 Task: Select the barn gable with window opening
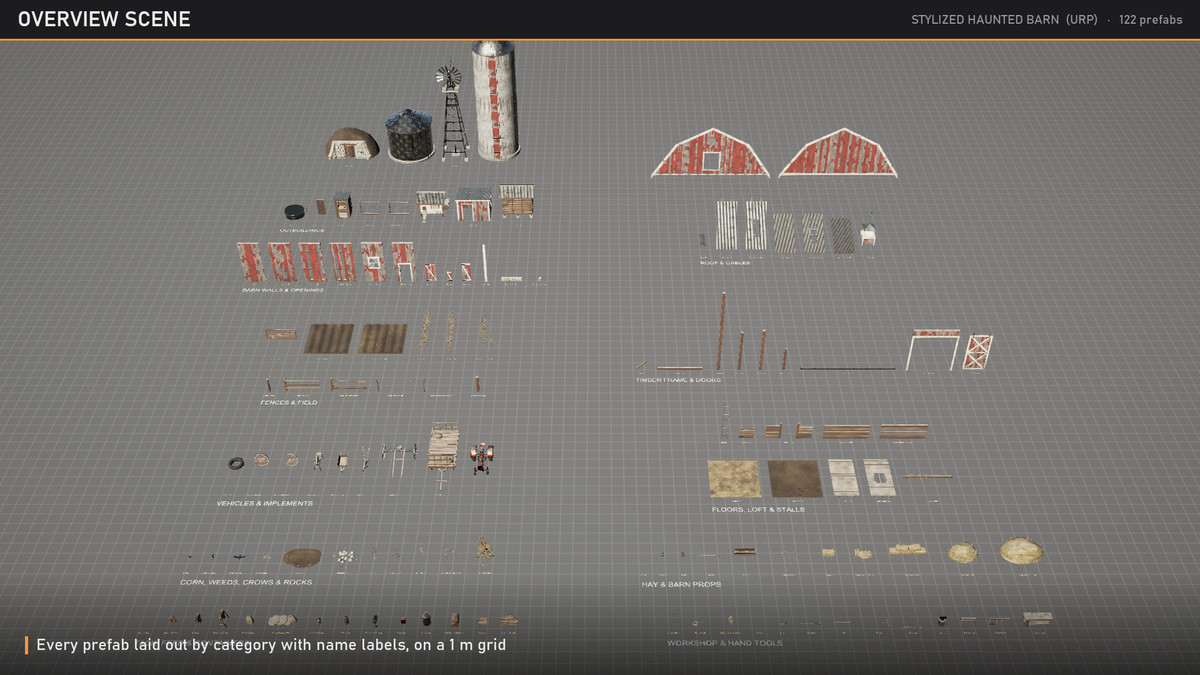[711, 153]
